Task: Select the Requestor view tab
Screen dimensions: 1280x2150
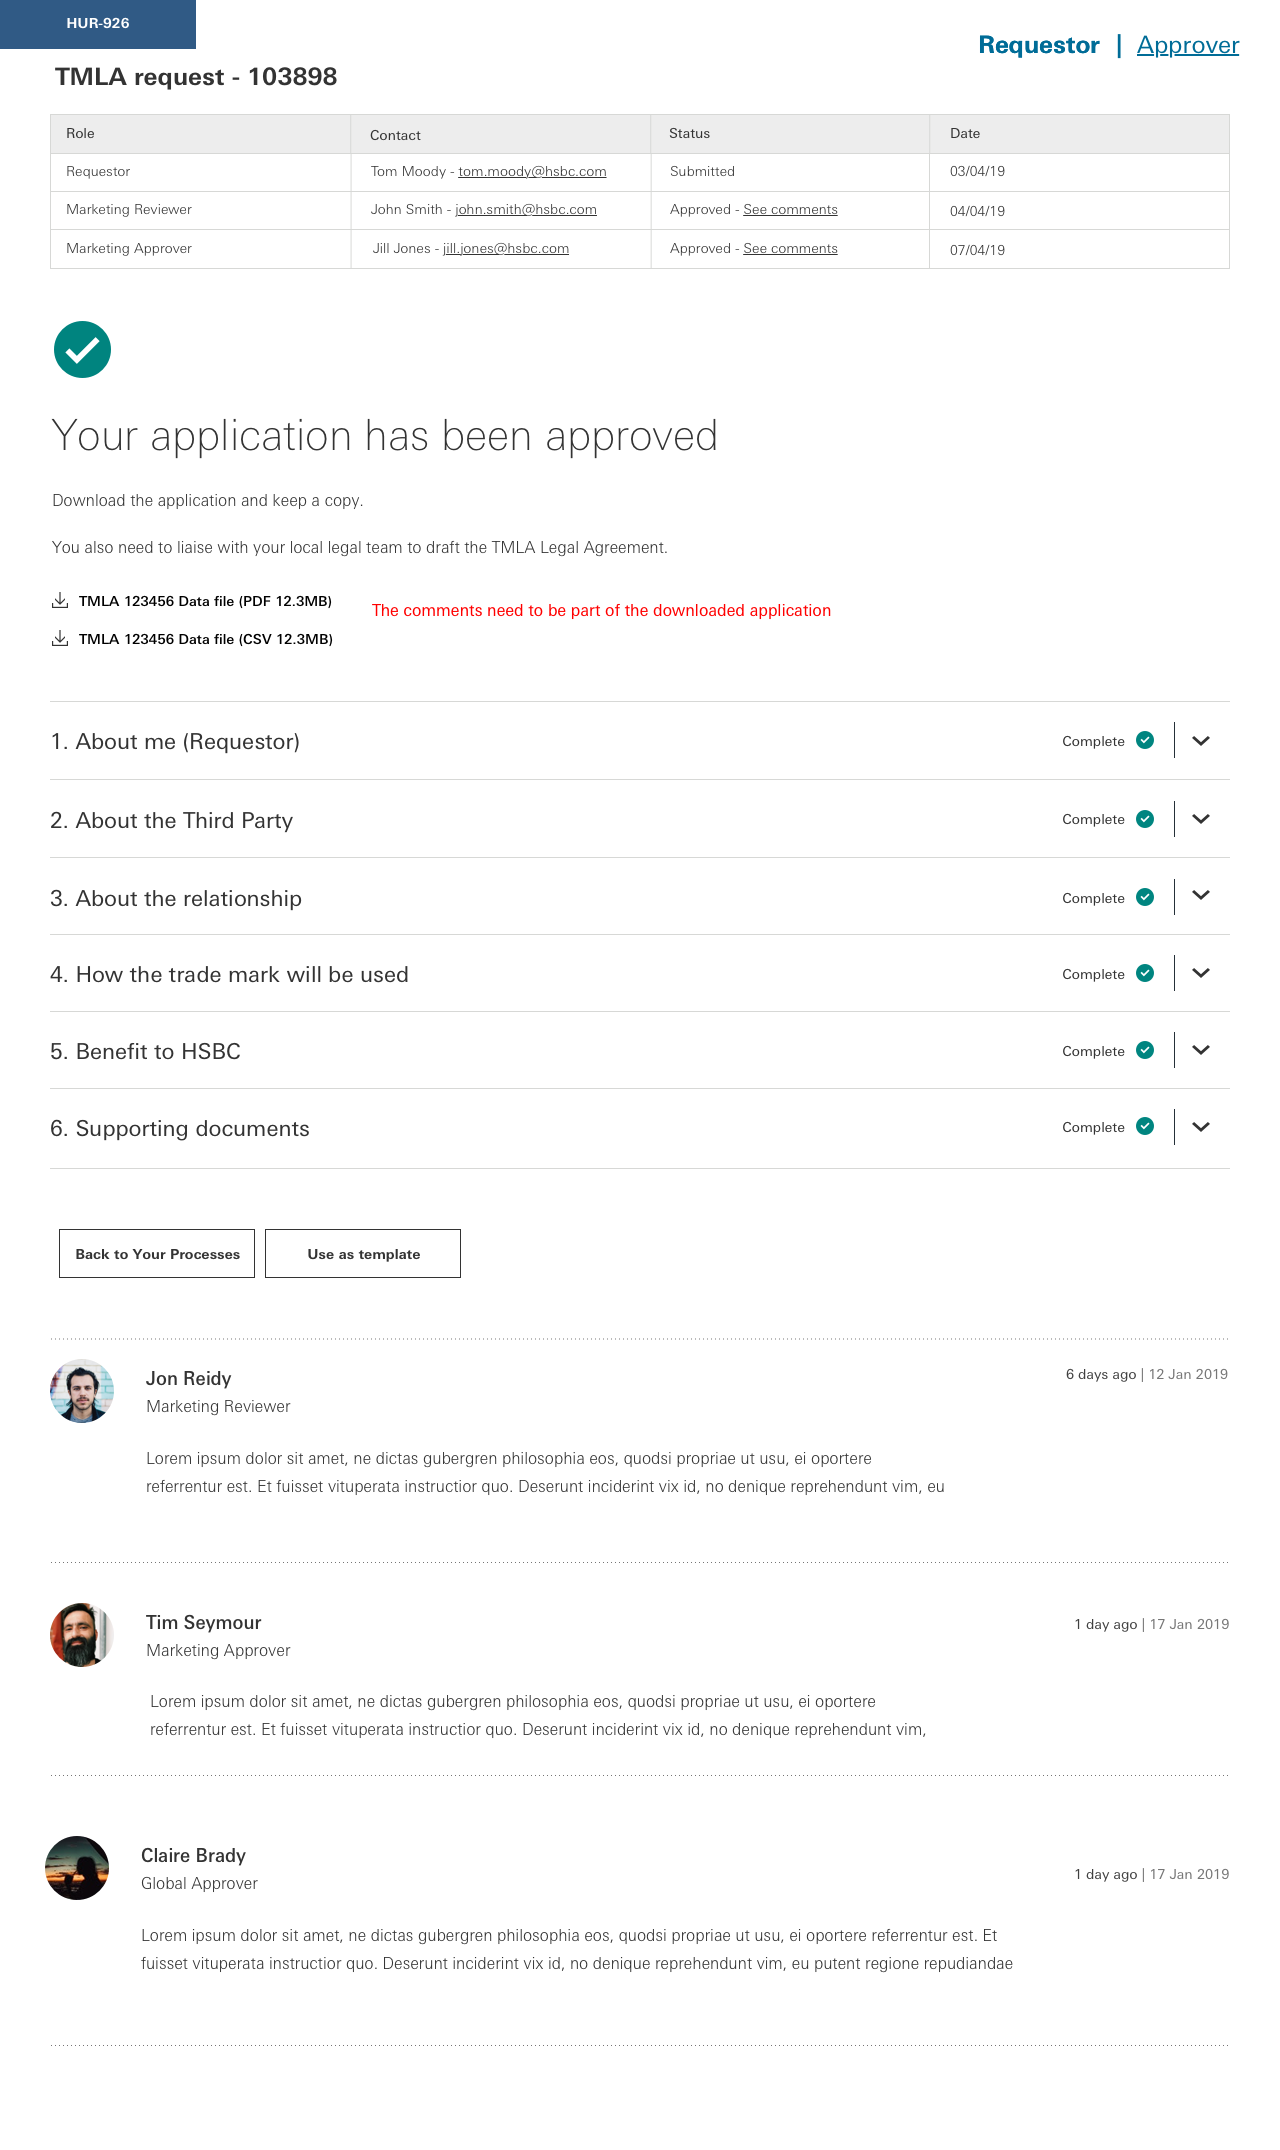Action: click(1039, 45)
